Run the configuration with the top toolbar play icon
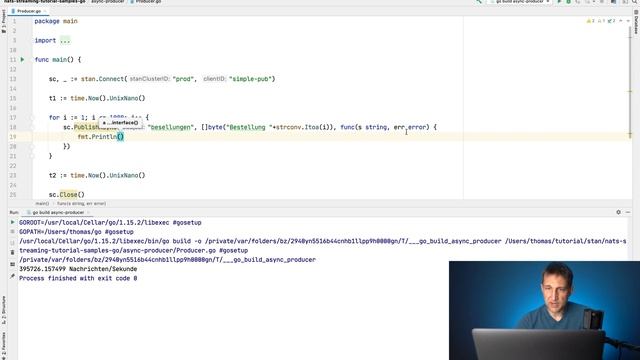 tap(559, 2)
